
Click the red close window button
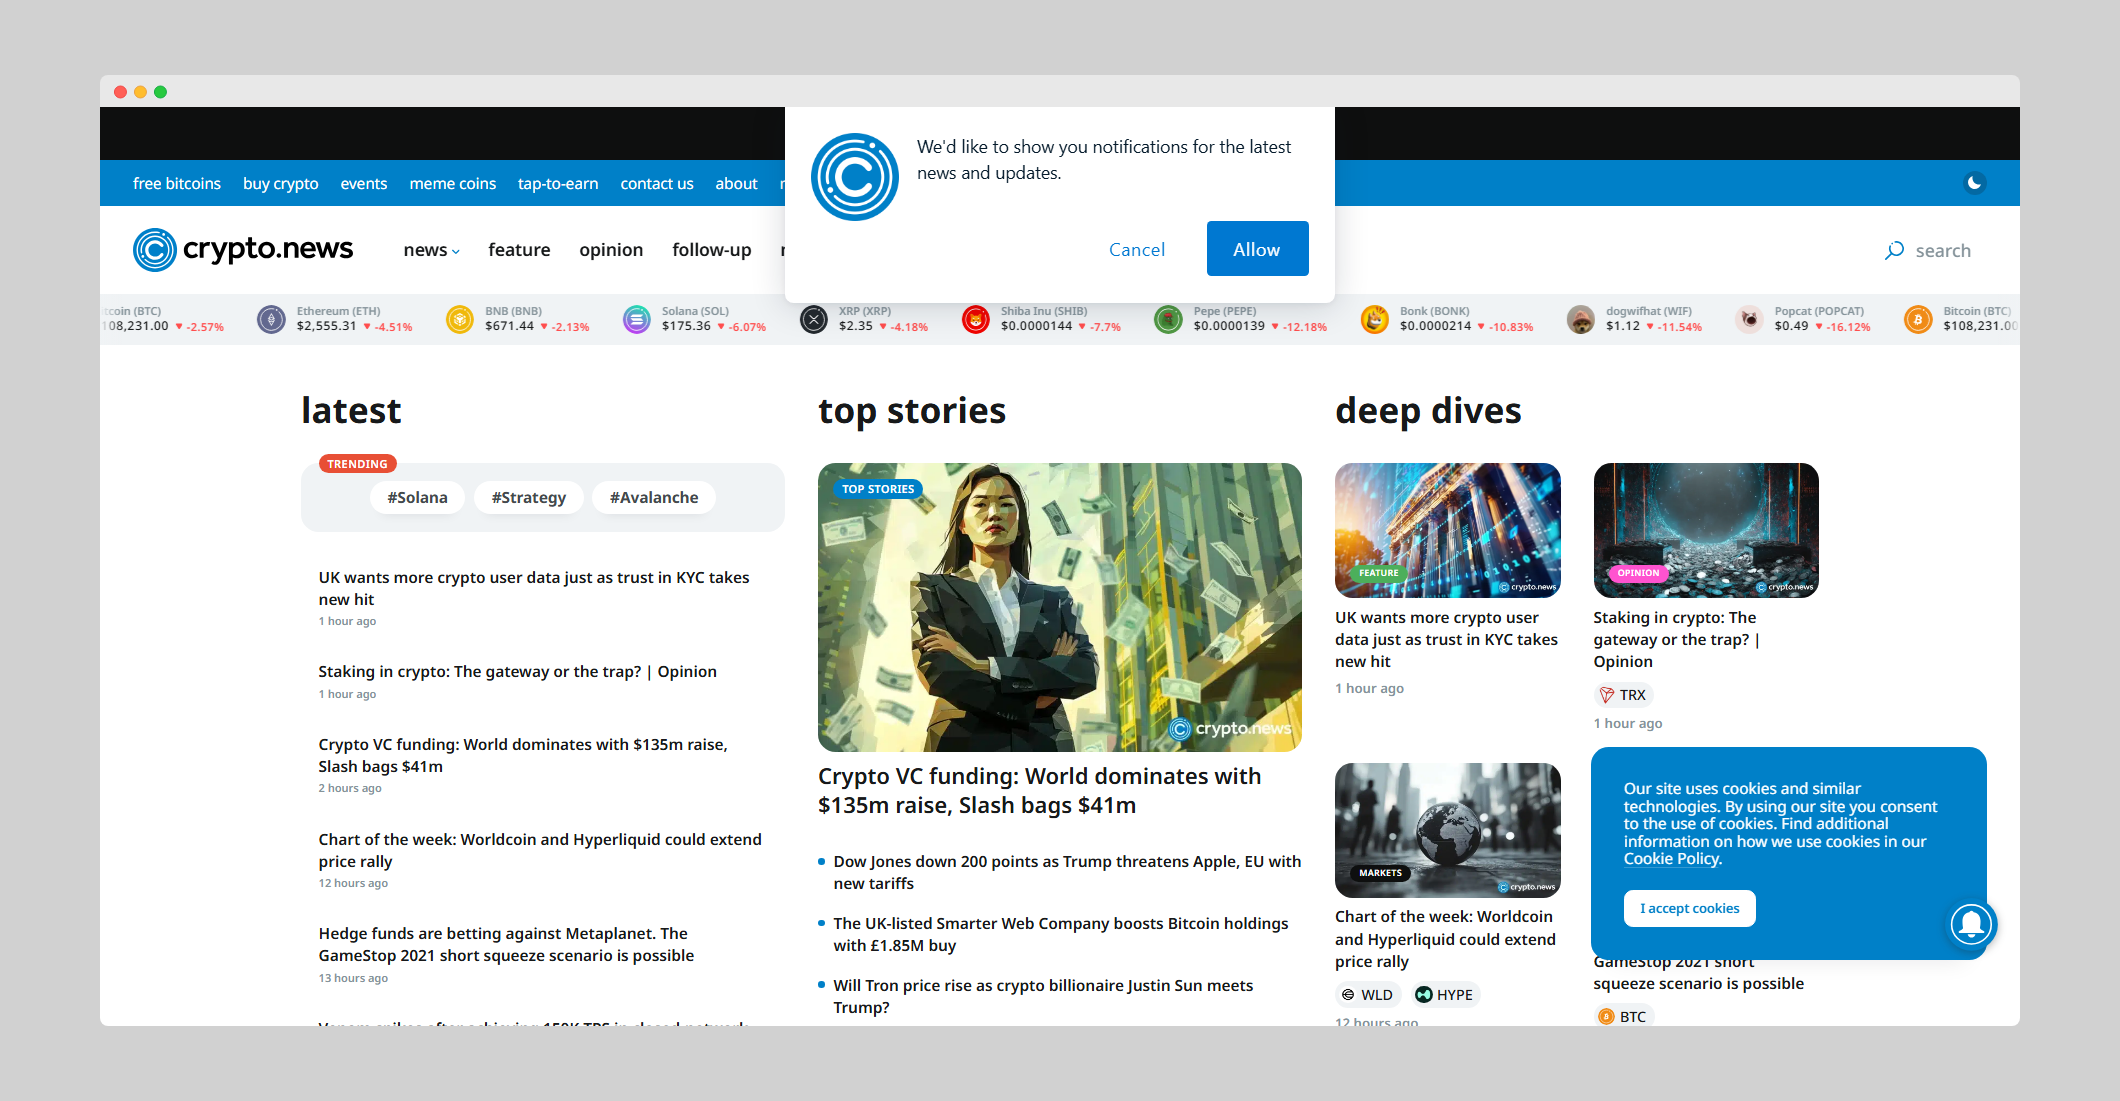pos(120,92)
